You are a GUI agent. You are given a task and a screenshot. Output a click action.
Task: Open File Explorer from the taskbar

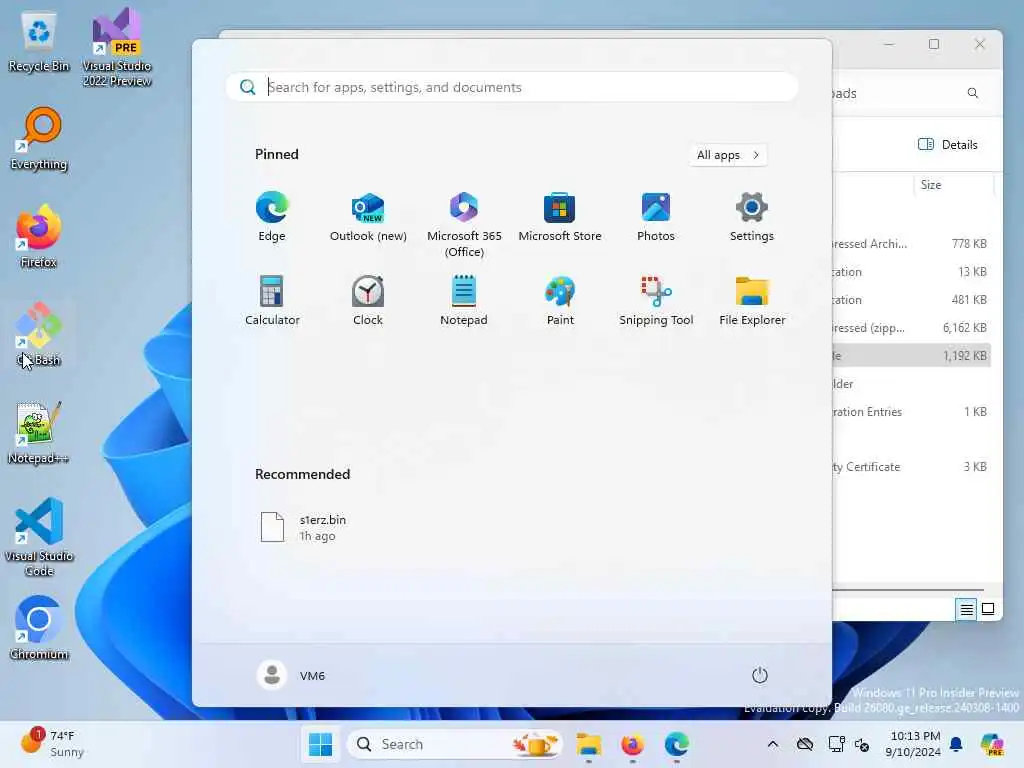click(588, 744)
